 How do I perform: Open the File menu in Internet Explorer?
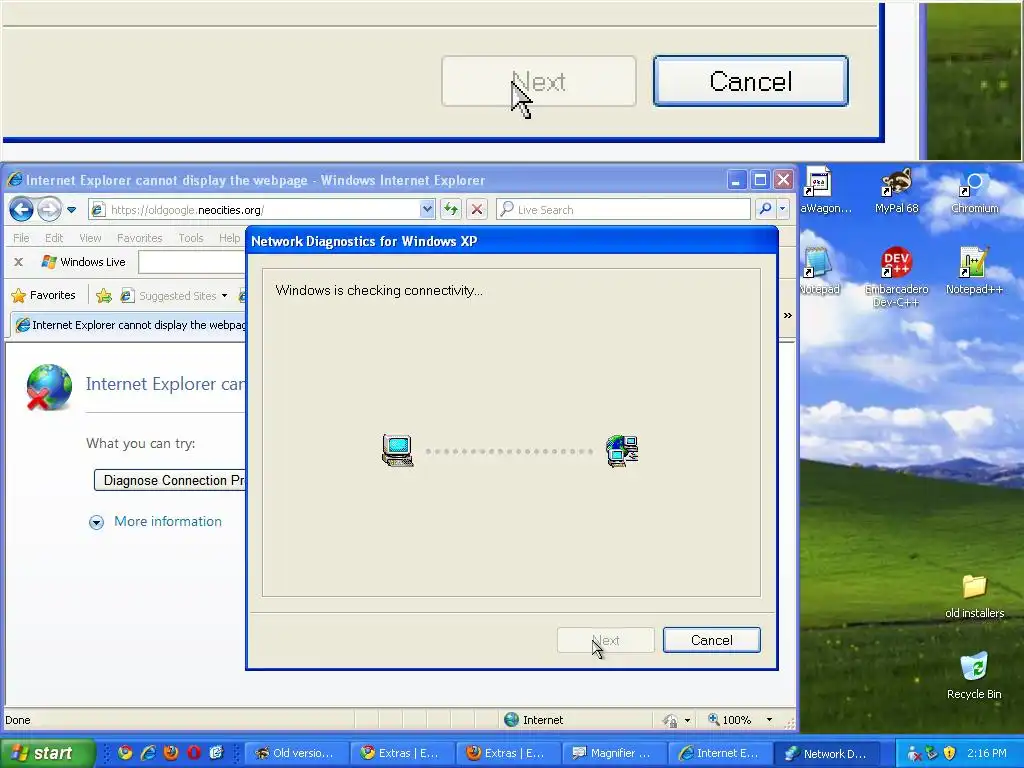[21, 238]
